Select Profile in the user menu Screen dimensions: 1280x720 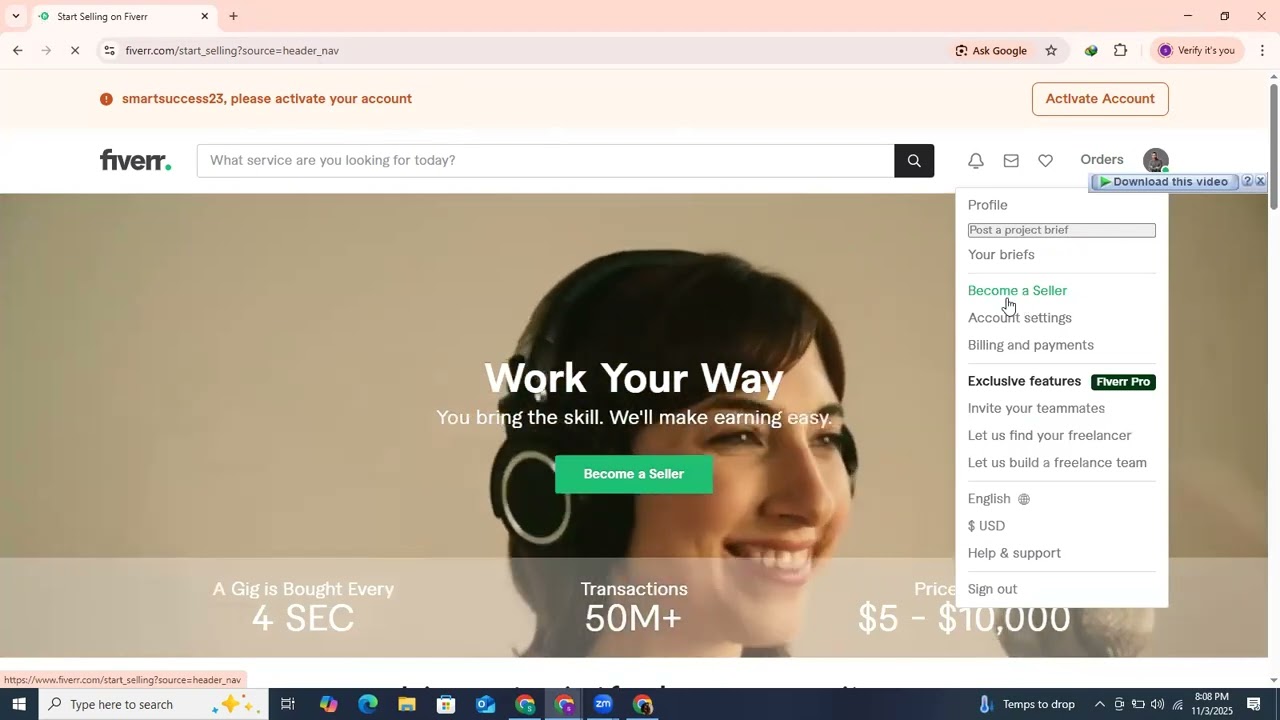(x=987, y=205)
